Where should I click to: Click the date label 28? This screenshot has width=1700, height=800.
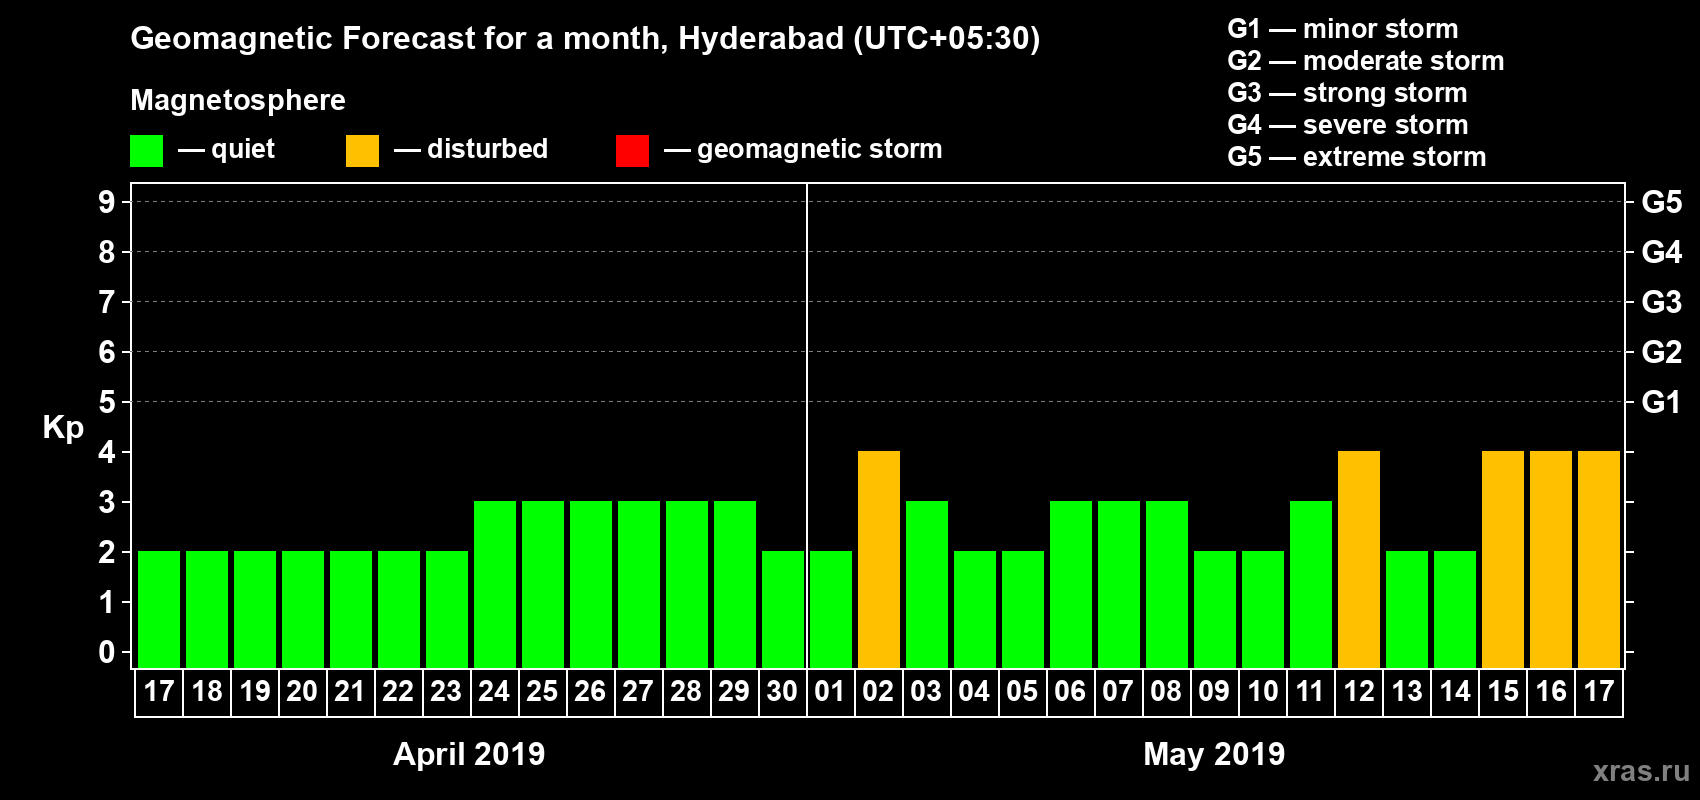(686, 692)
